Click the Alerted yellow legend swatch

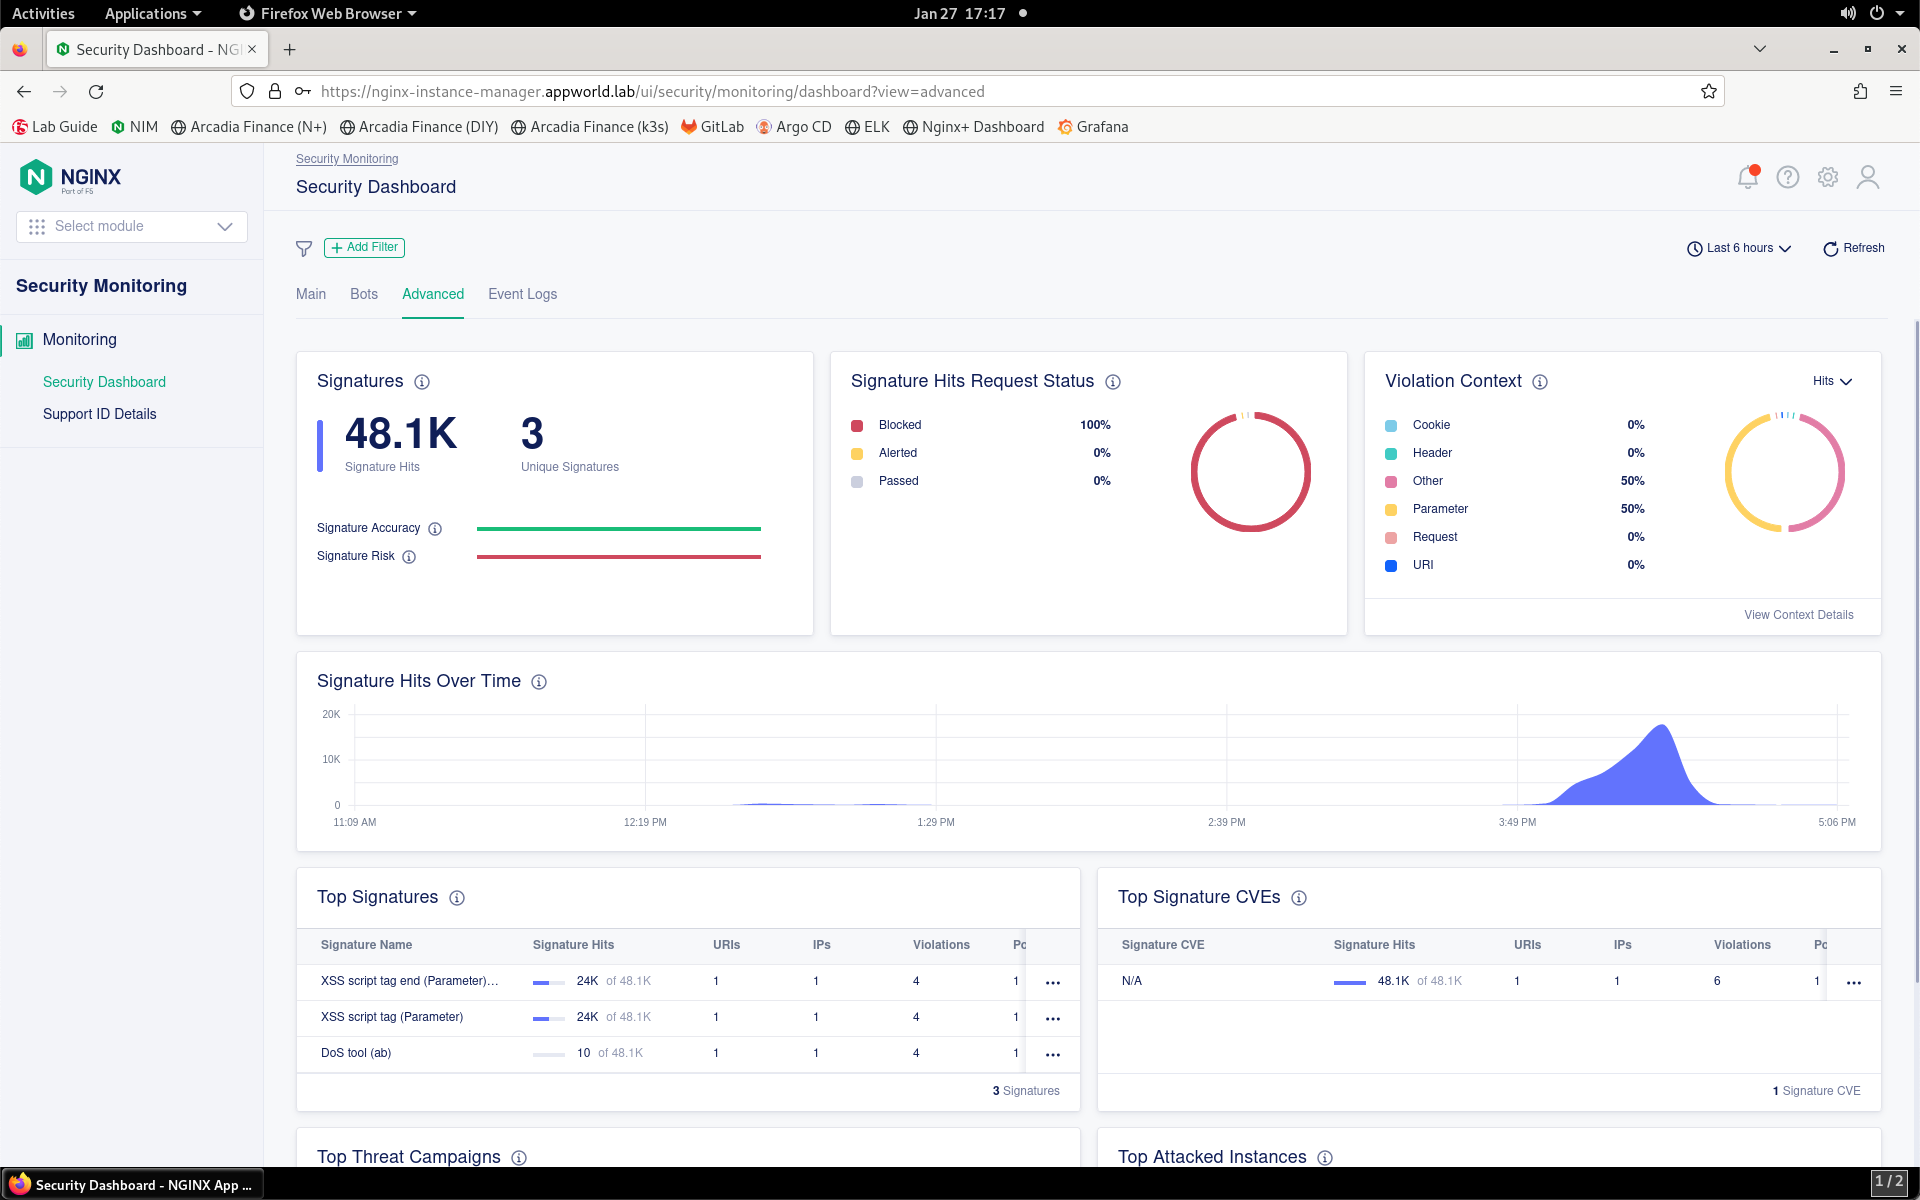click(857, 454)
